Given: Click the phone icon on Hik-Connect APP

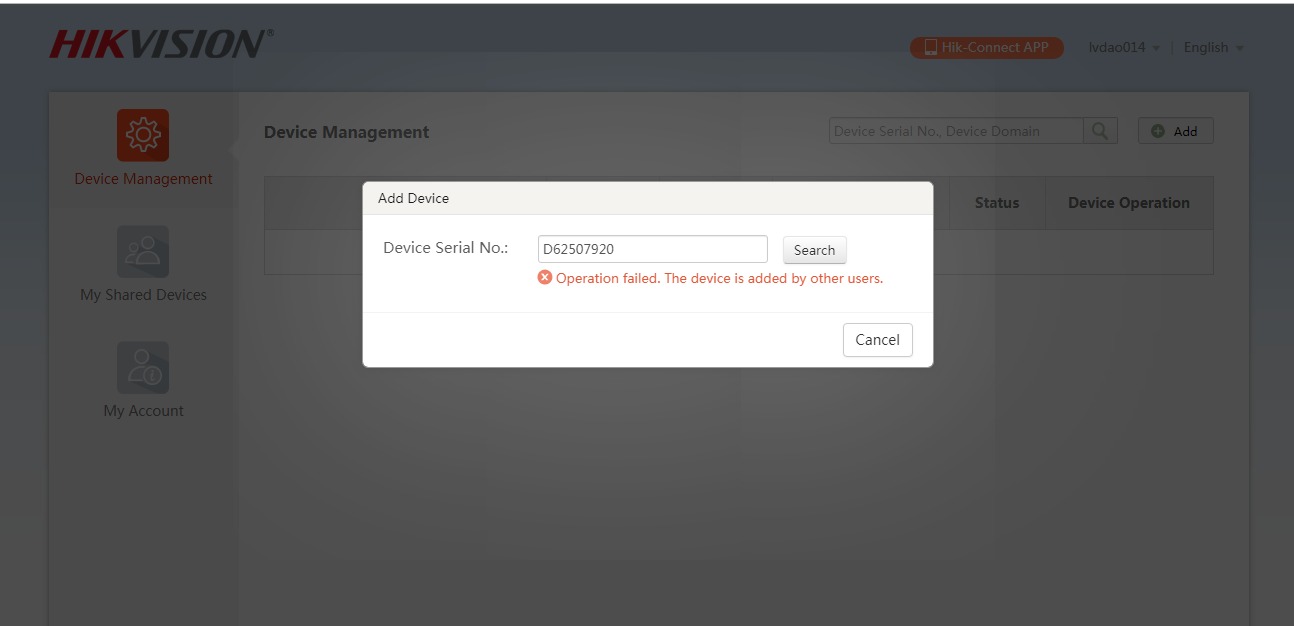Looking at the screenshot, I should tap(930, 48).
